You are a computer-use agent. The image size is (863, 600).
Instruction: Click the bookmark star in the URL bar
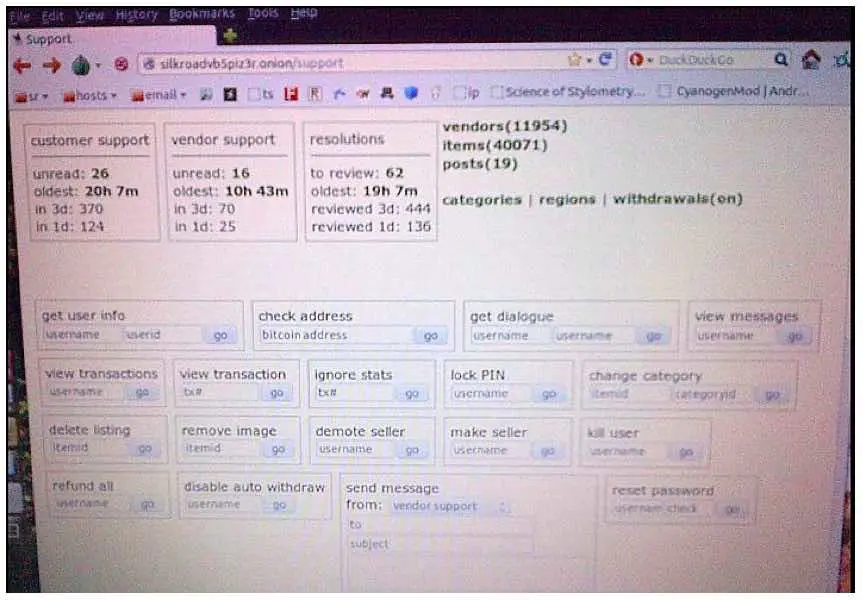click(x=575, y=61)
